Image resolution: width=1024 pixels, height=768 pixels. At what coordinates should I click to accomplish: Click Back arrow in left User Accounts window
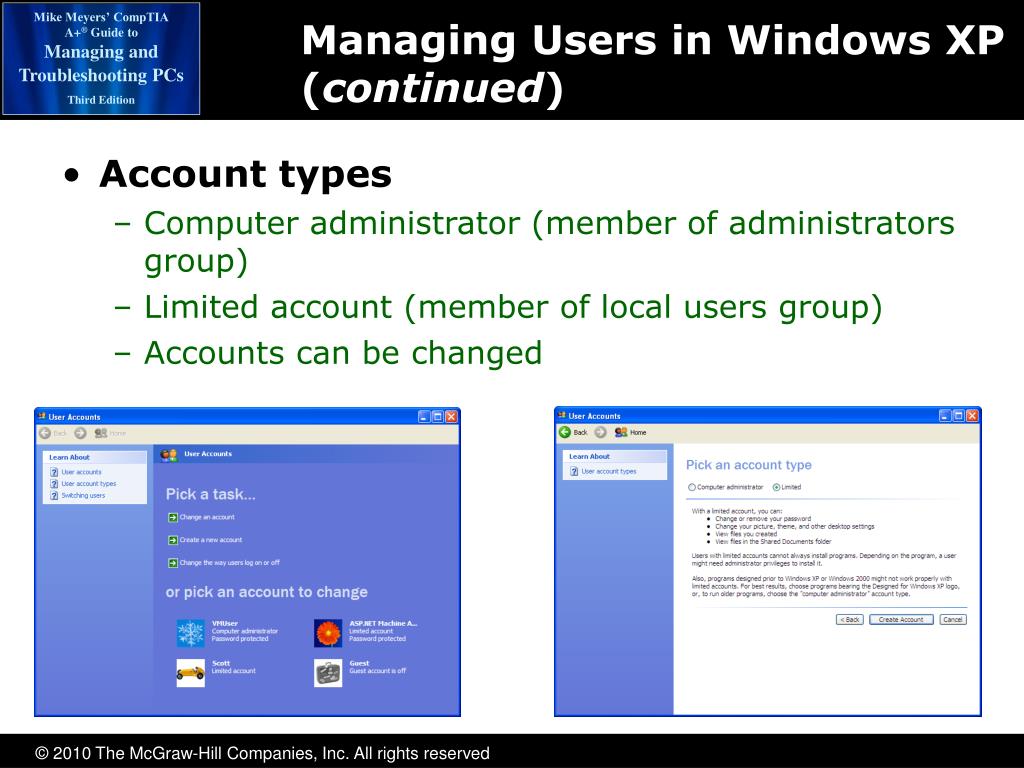pyautogui.click(x=45, y=433)
